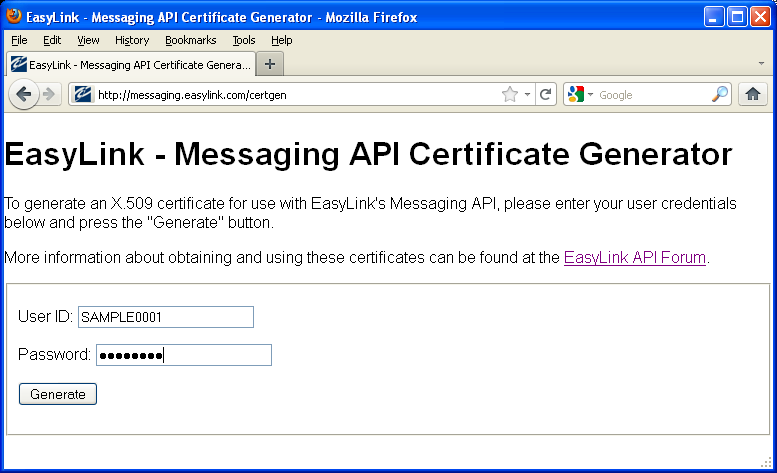This screenshot has height=473, width=777.
Task: Click the 'Password:' label
Action: coord(55,355)
